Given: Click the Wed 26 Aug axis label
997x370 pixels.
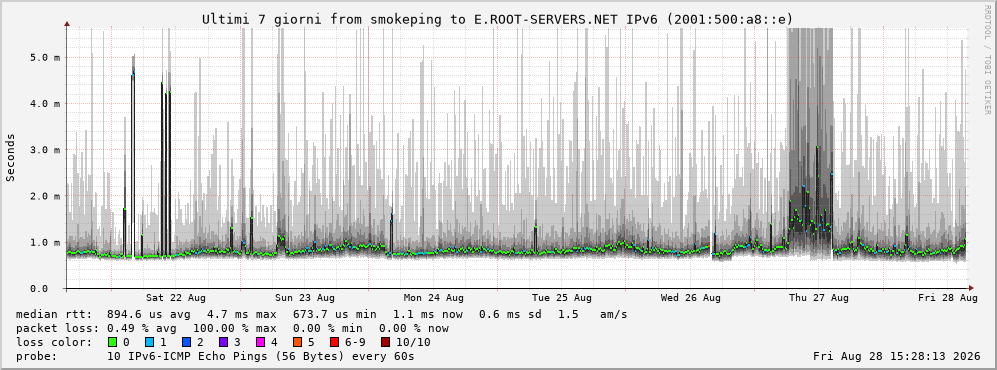Looking at the screenshot, I should 691,298.
